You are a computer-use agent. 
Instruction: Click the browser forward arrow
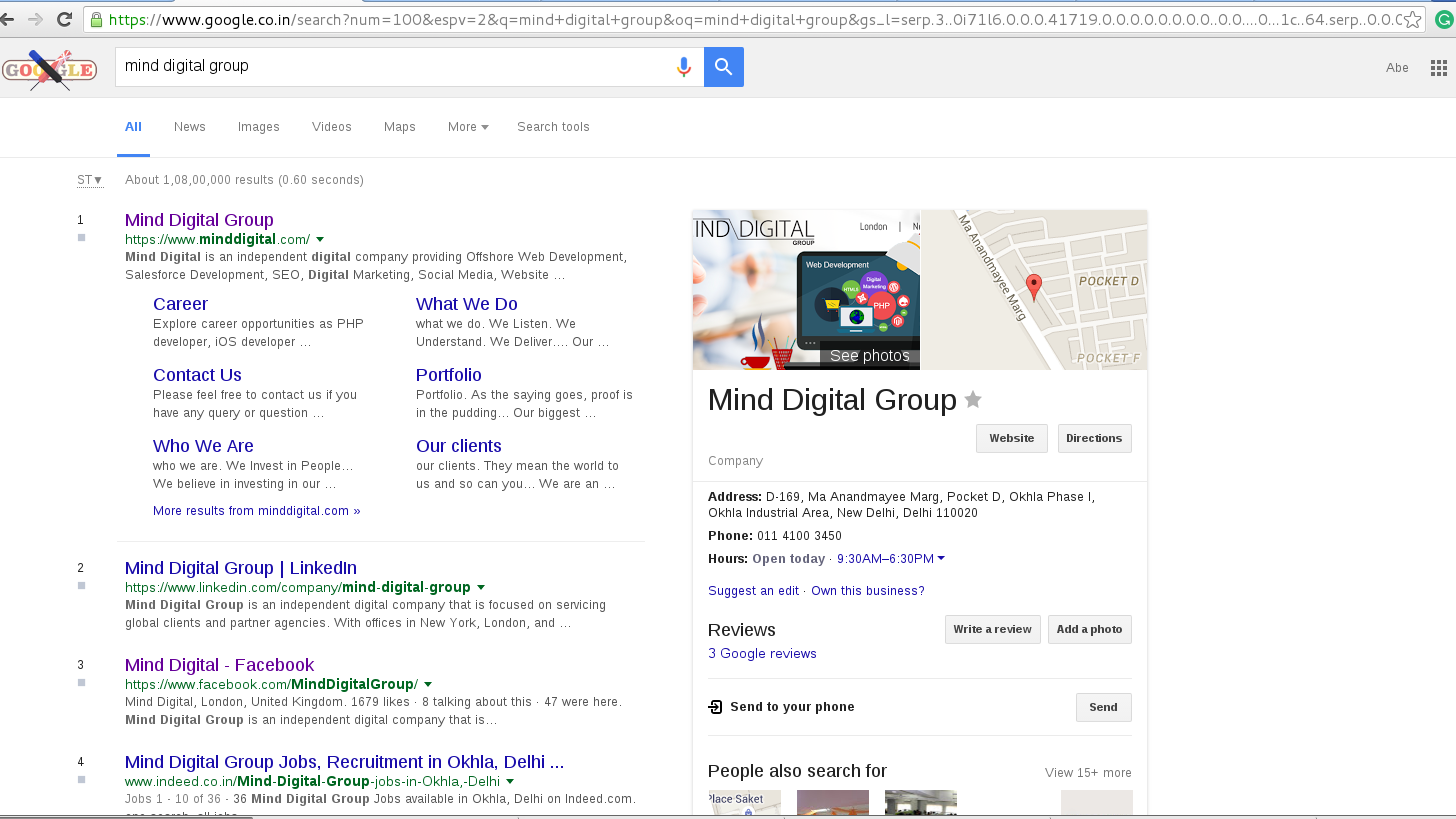pyautogui.click(x=36, y=19)
